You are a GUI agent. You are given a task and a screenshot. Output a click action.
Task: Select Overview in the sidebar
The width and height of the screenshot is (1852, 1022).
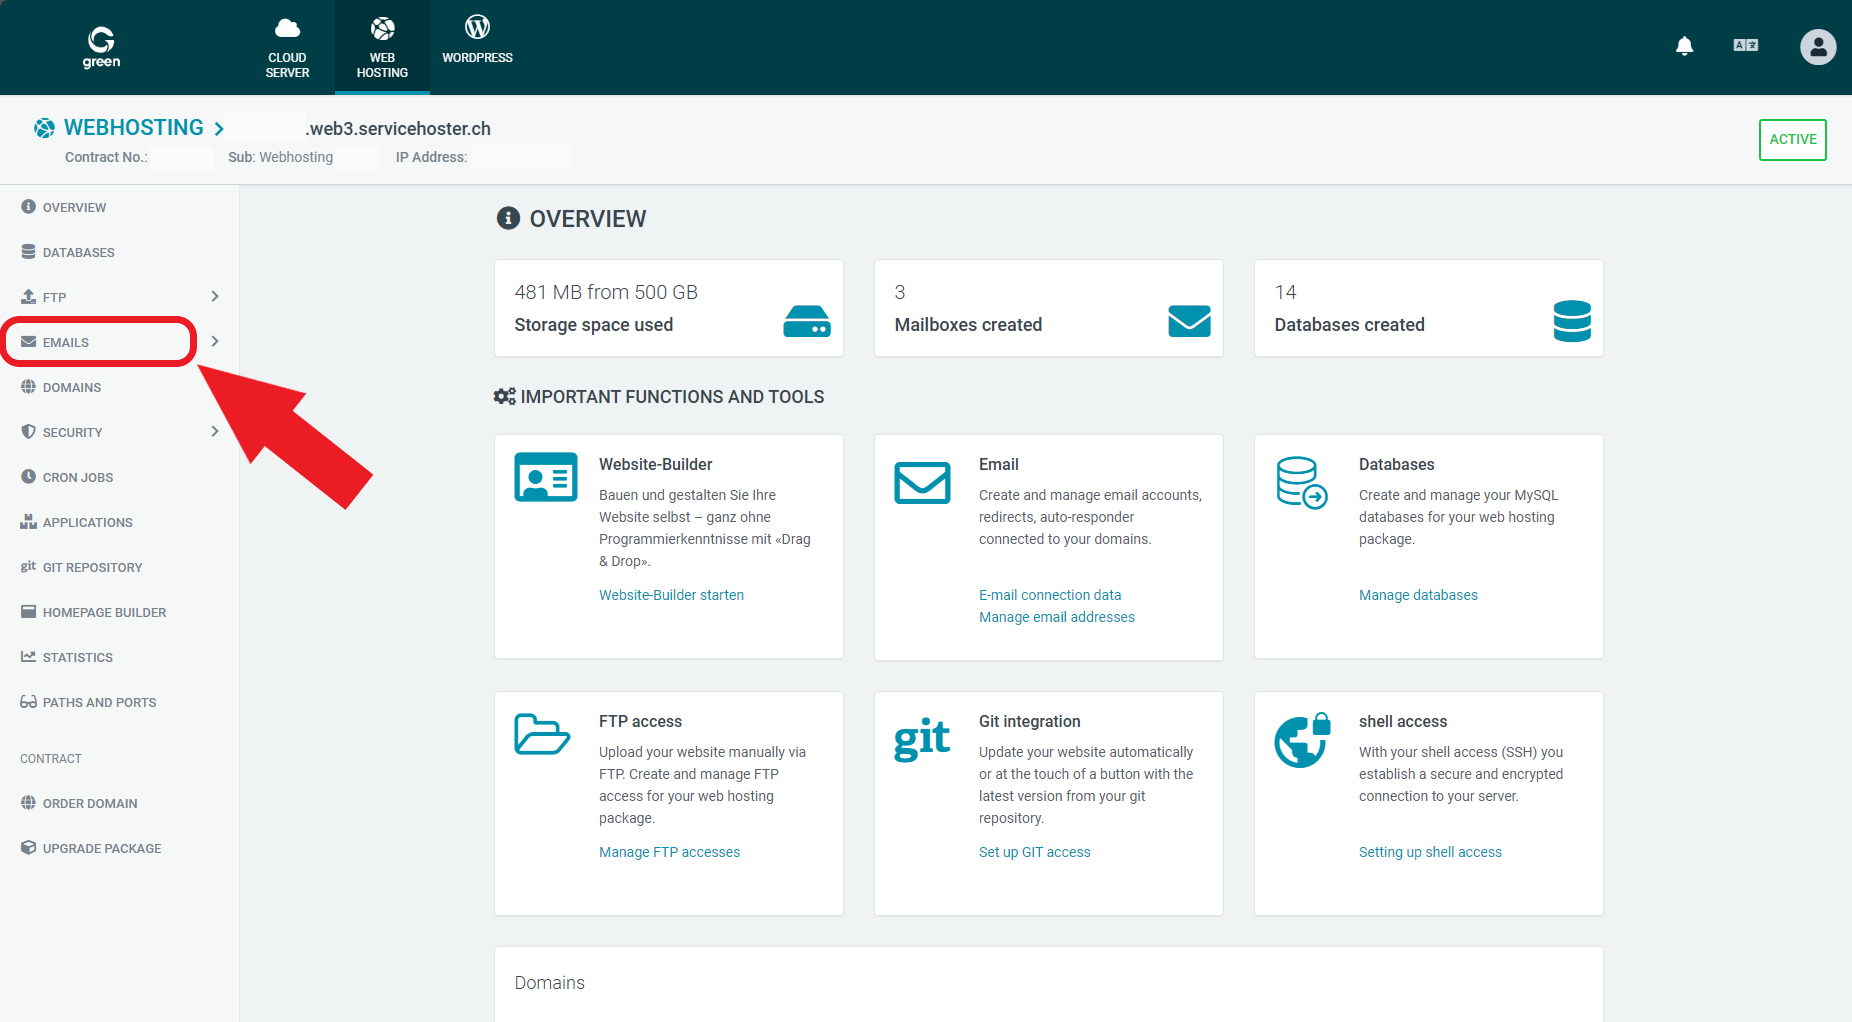tap(74, 207)
